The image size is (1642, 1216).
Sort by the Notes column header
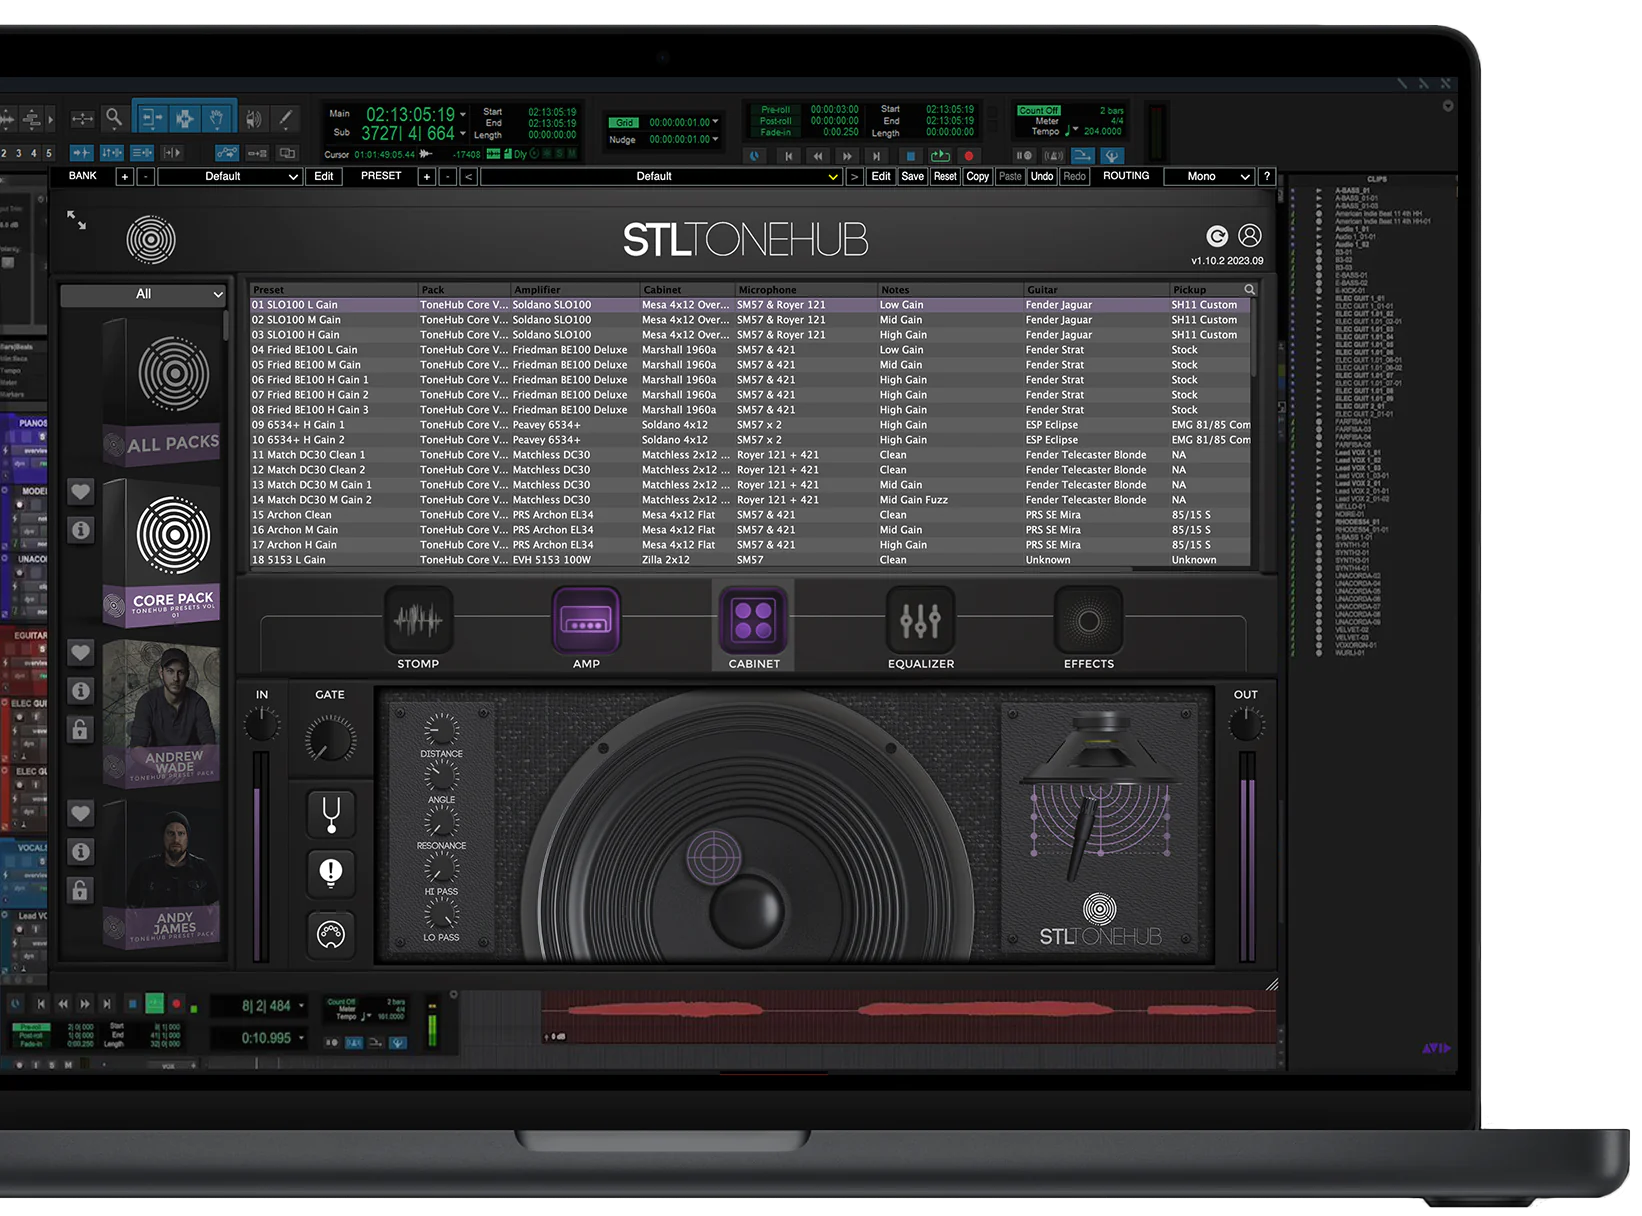950,290
